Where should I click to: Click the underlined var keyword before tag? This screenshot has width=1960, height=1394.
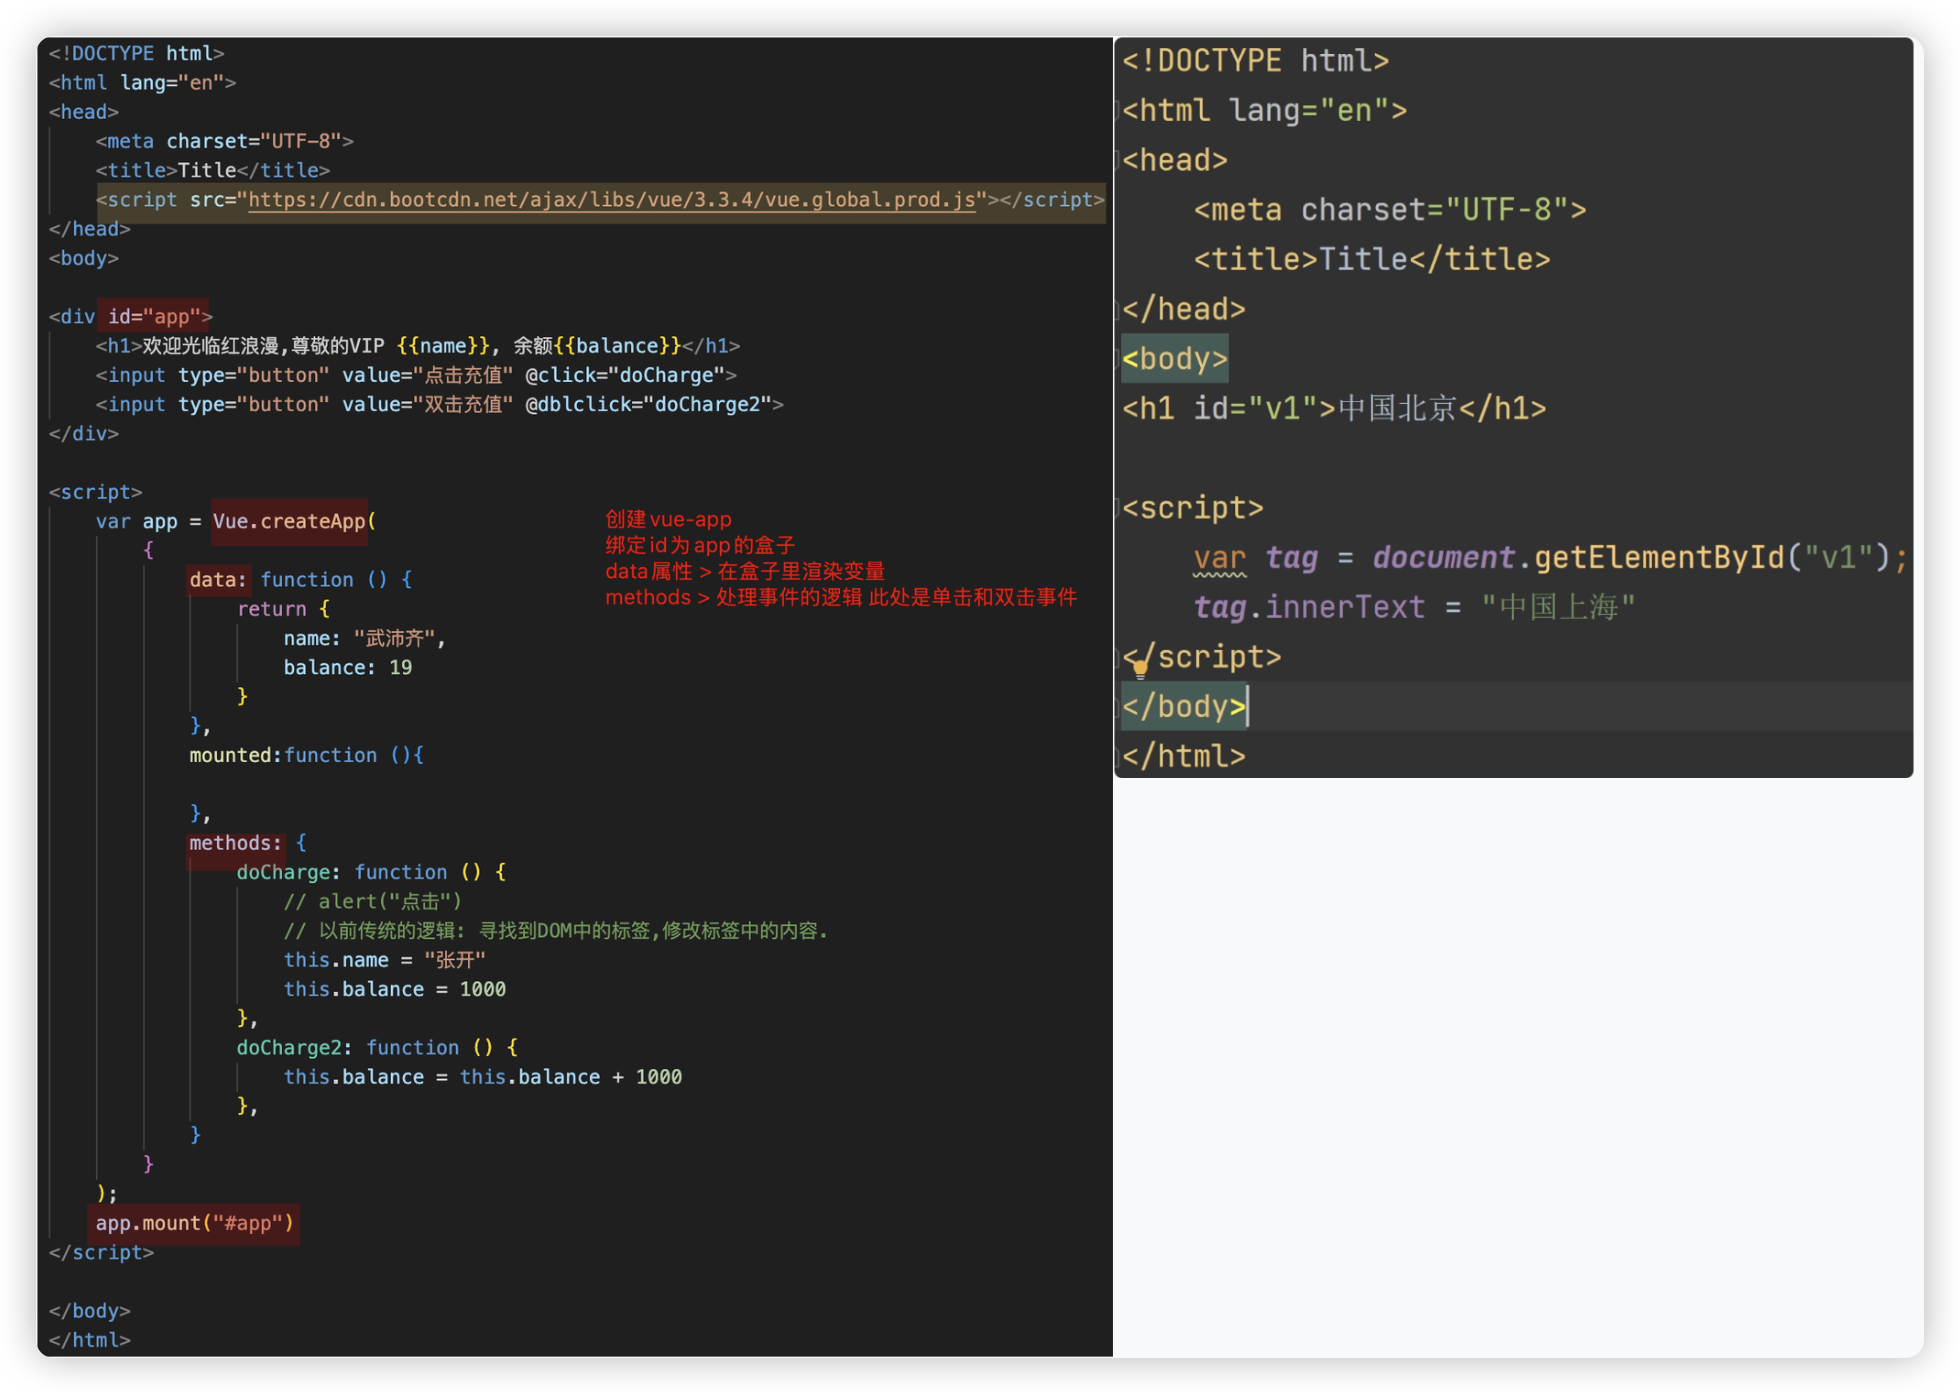click(x=1219, y=558)
